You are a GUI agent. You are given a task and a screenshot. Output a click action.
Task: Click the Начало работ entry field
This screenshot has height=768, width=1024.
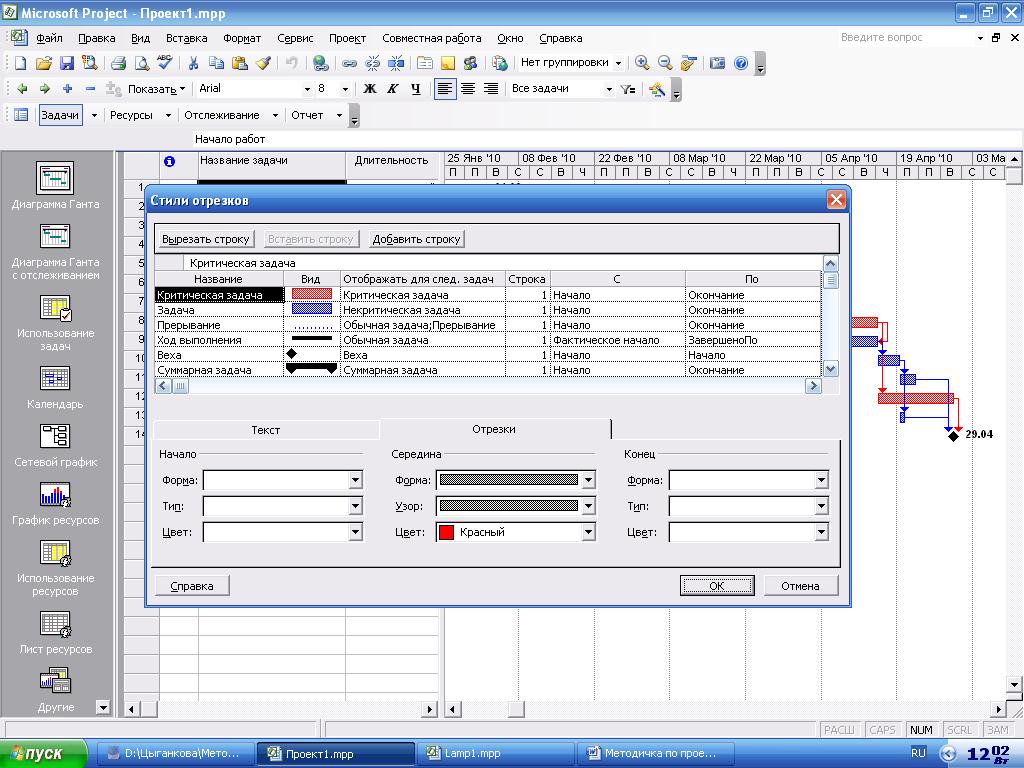point(606,139)
